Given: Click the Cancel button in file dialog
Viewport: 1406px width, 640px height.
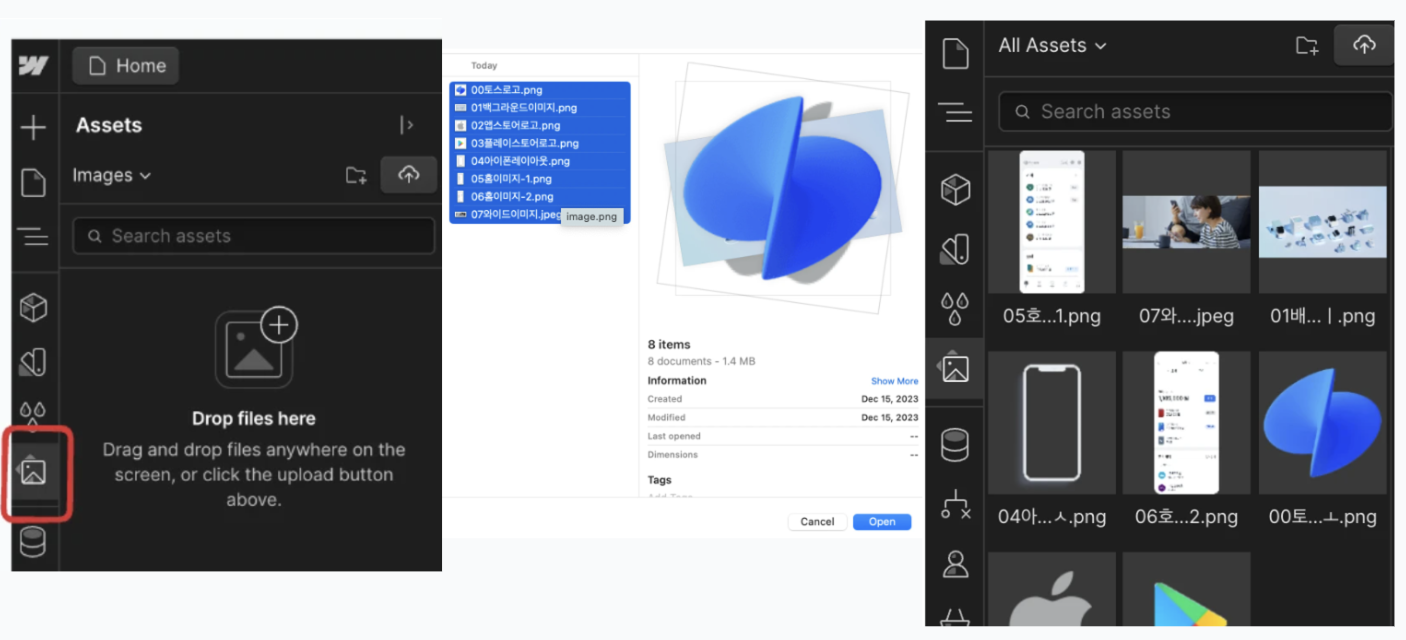Looking at the screenshot, I should click(817, 522).
